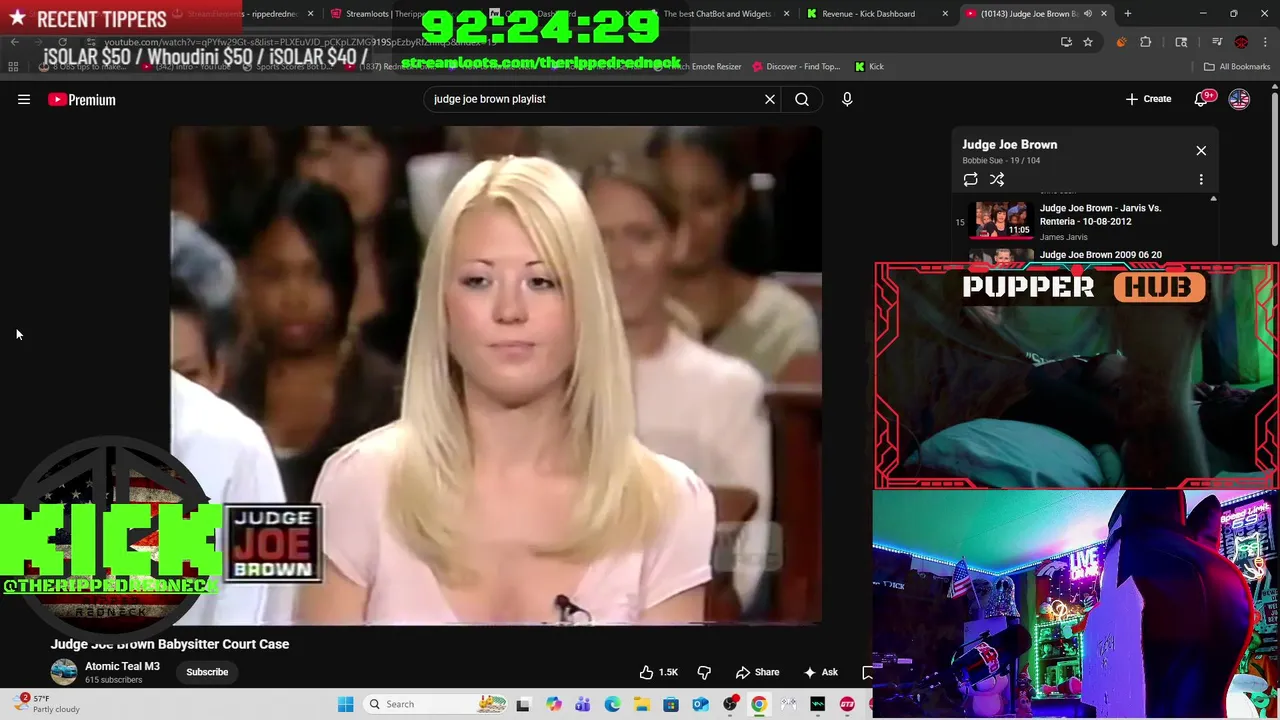This screenshot has height=720, width=1280.
Task: Open Microsoft Edge from the taskbar
Action: 612,704
